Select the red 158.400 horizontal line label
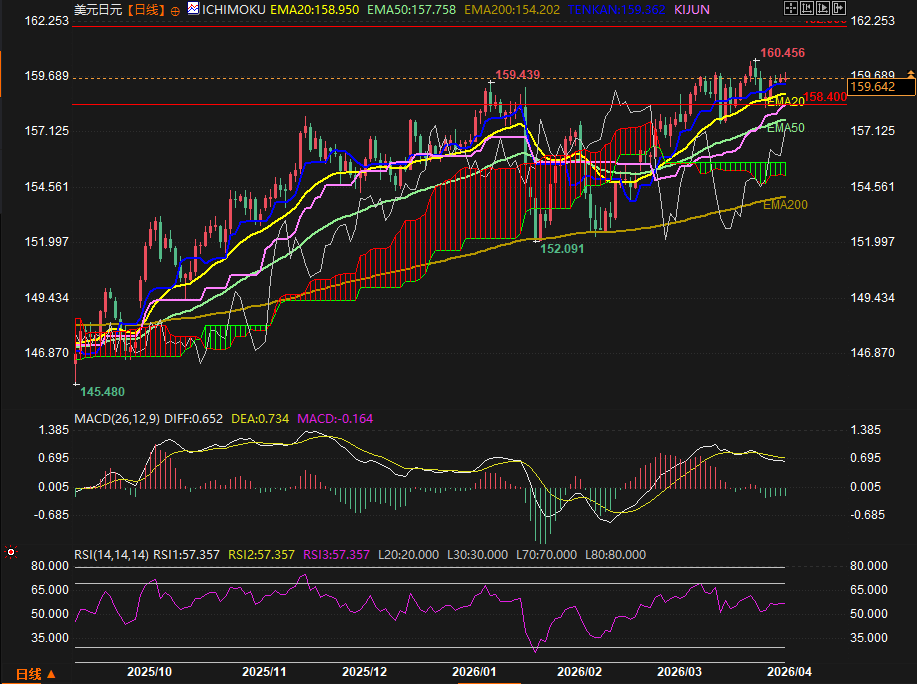 pos(825,97)
